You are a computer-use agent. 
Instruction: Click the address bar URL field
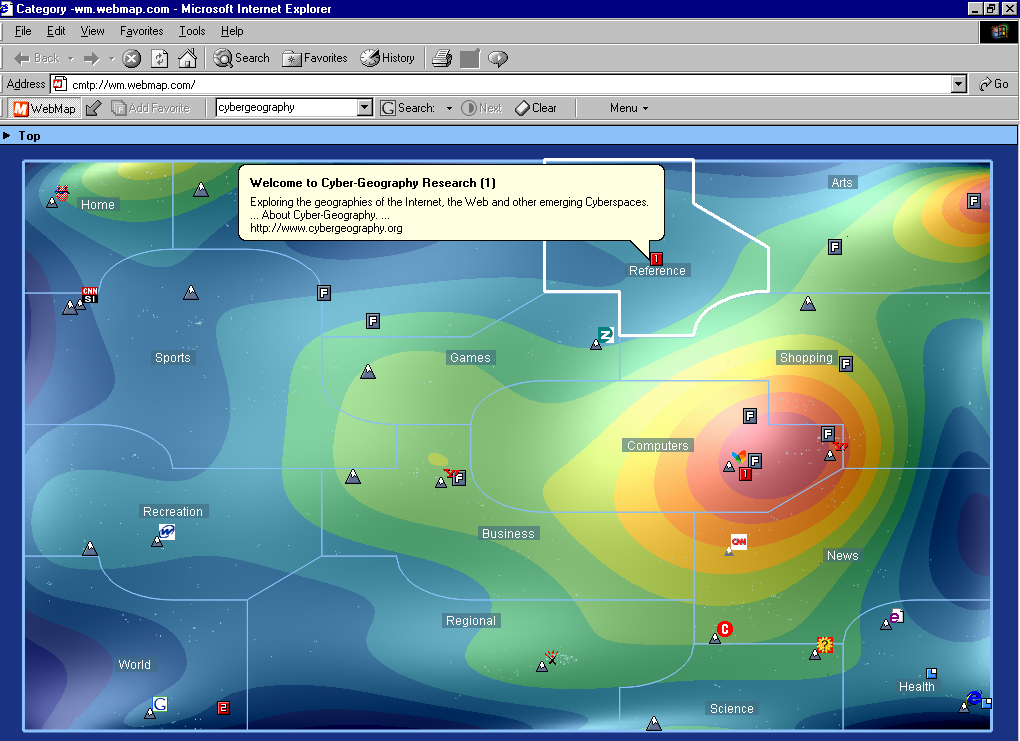pos(502,85)
